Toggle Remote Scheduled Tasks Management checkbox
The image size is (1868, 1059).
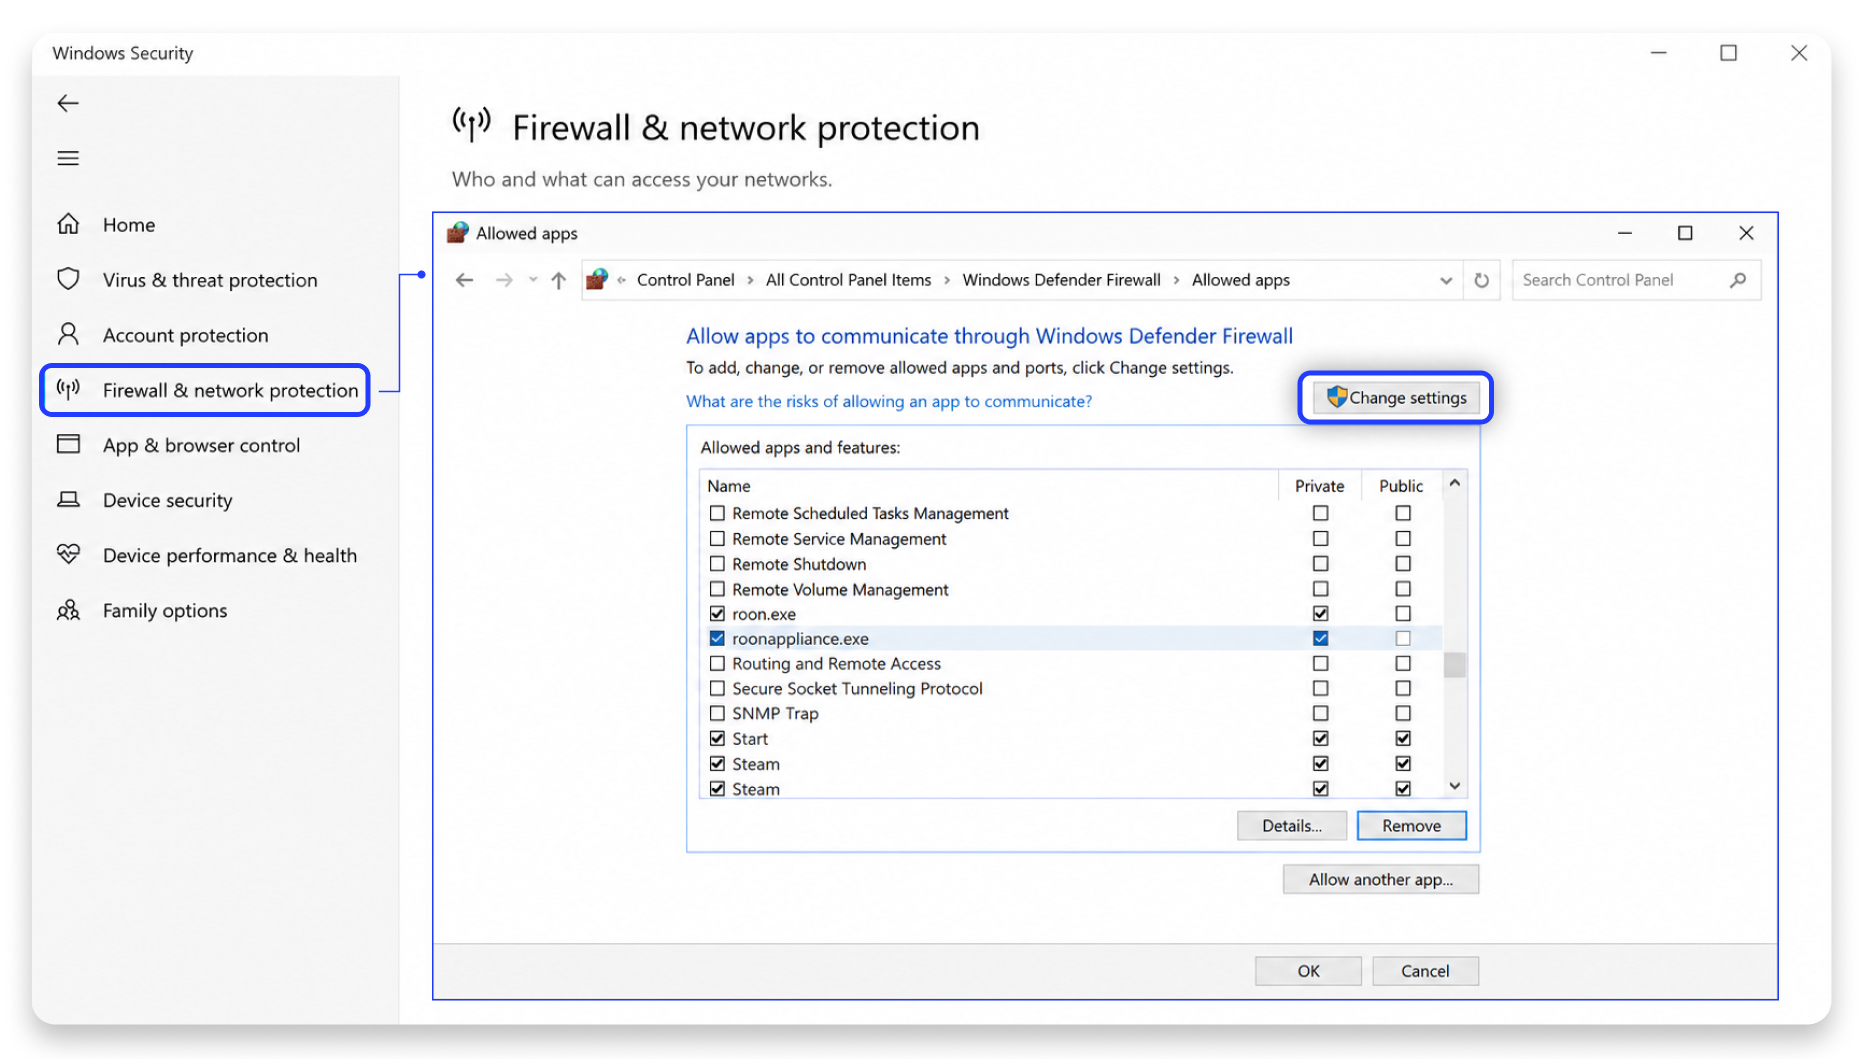click(717, 513)
